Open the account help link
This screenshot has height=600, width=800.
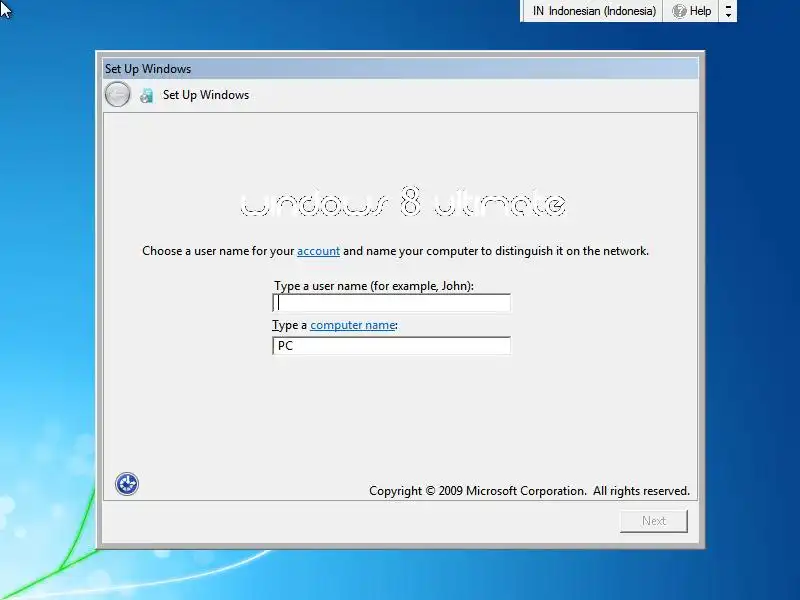[x=318, y=251]
